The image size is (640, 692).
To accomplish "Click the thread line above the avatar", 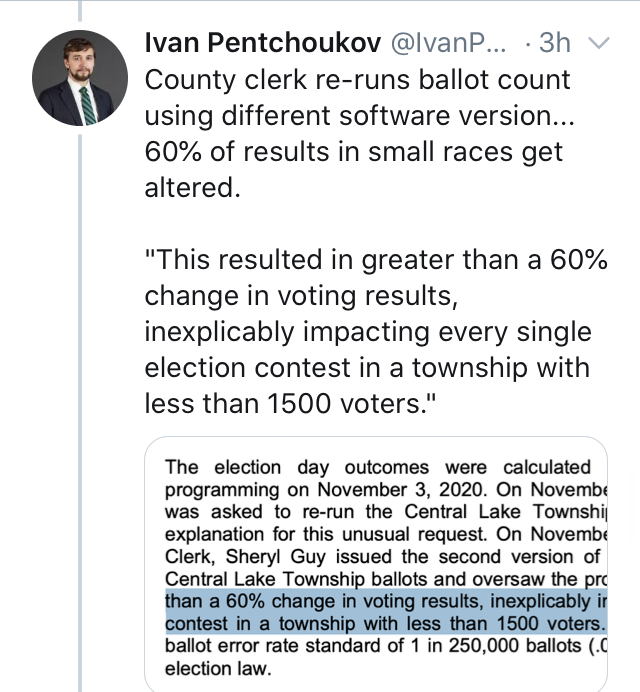I will (x=80, y=11).
